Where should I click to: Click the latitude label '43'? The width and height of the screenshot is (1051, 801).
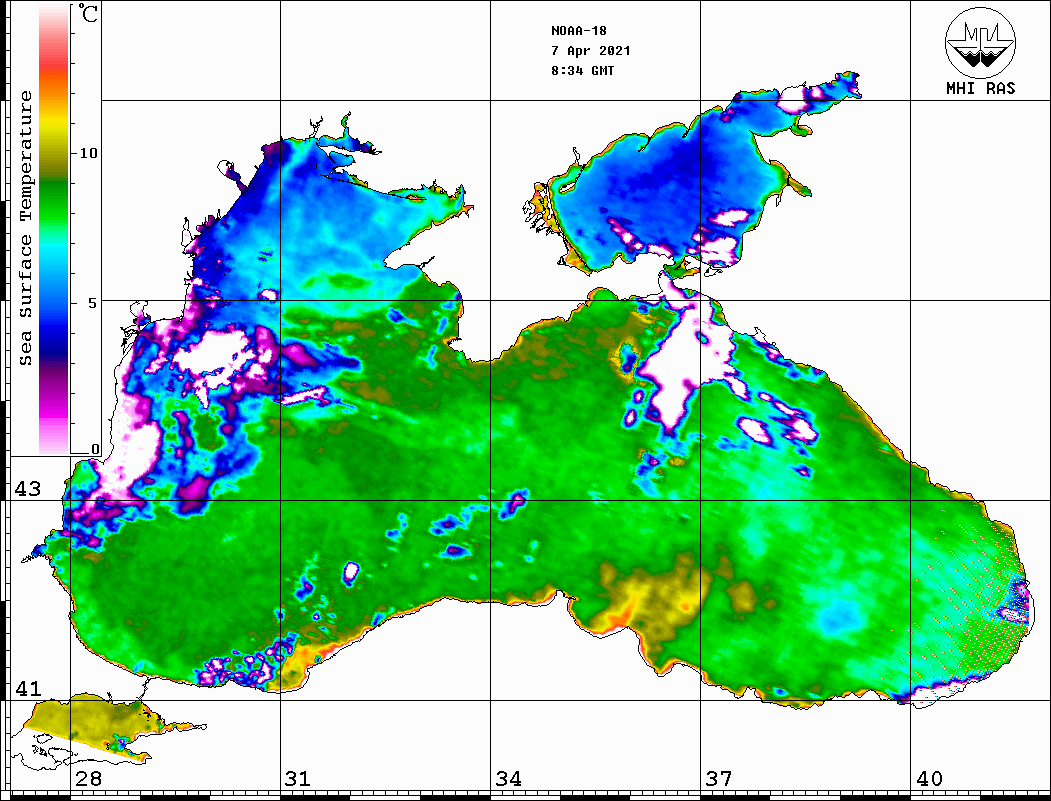[x=27, y=489]
